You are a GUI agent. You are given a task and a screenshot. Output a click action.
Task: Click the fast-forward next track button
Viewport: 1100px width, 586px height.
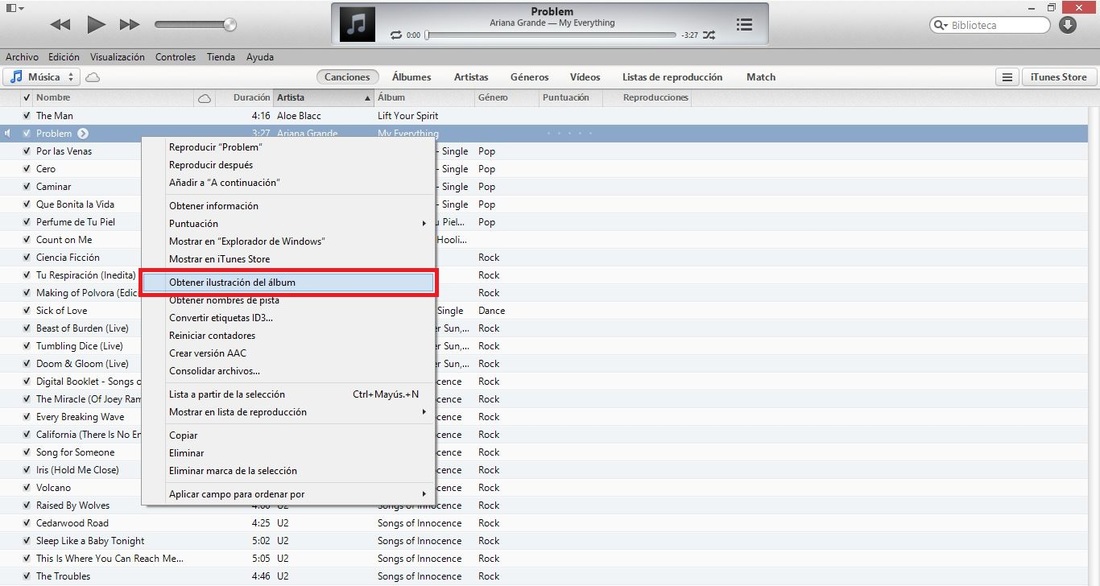[x=129, y=25]
